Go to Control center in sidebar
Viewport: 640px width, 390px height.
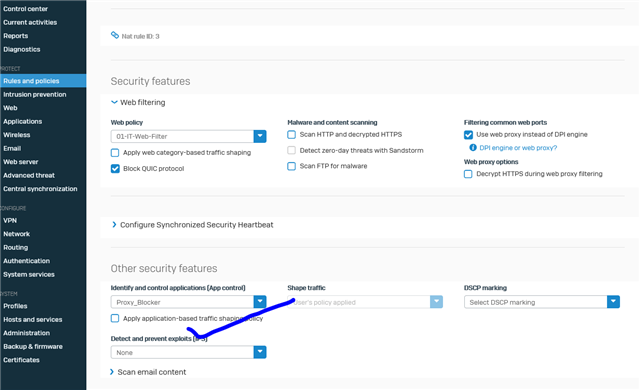[x=25, y=9]
